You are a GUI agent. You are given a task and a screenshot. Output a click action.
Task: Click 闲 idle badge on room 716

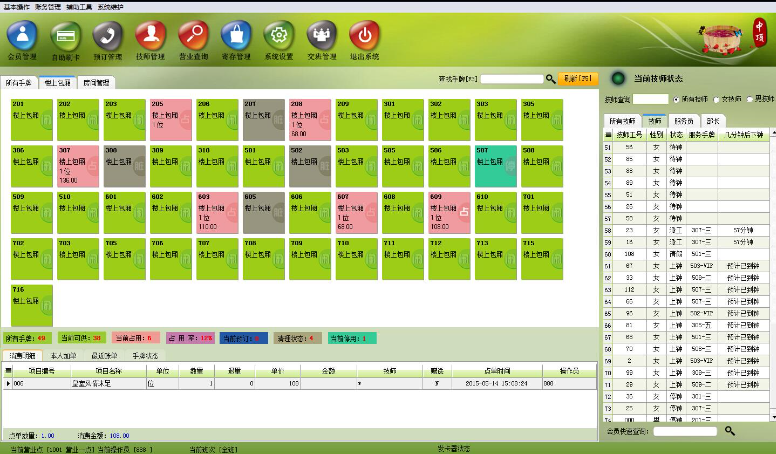tap(46, 305)
